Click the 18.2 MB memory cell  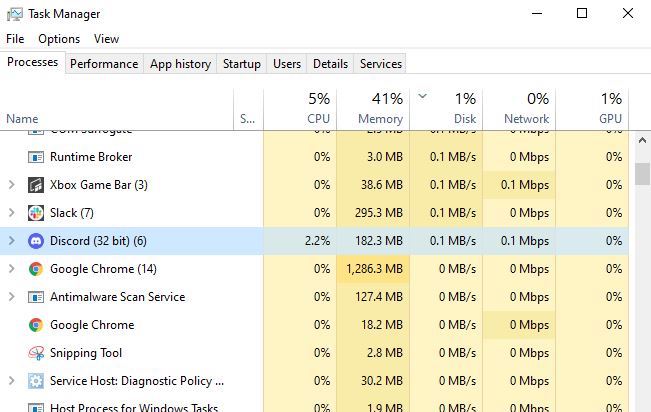click(x=373, y=325)
